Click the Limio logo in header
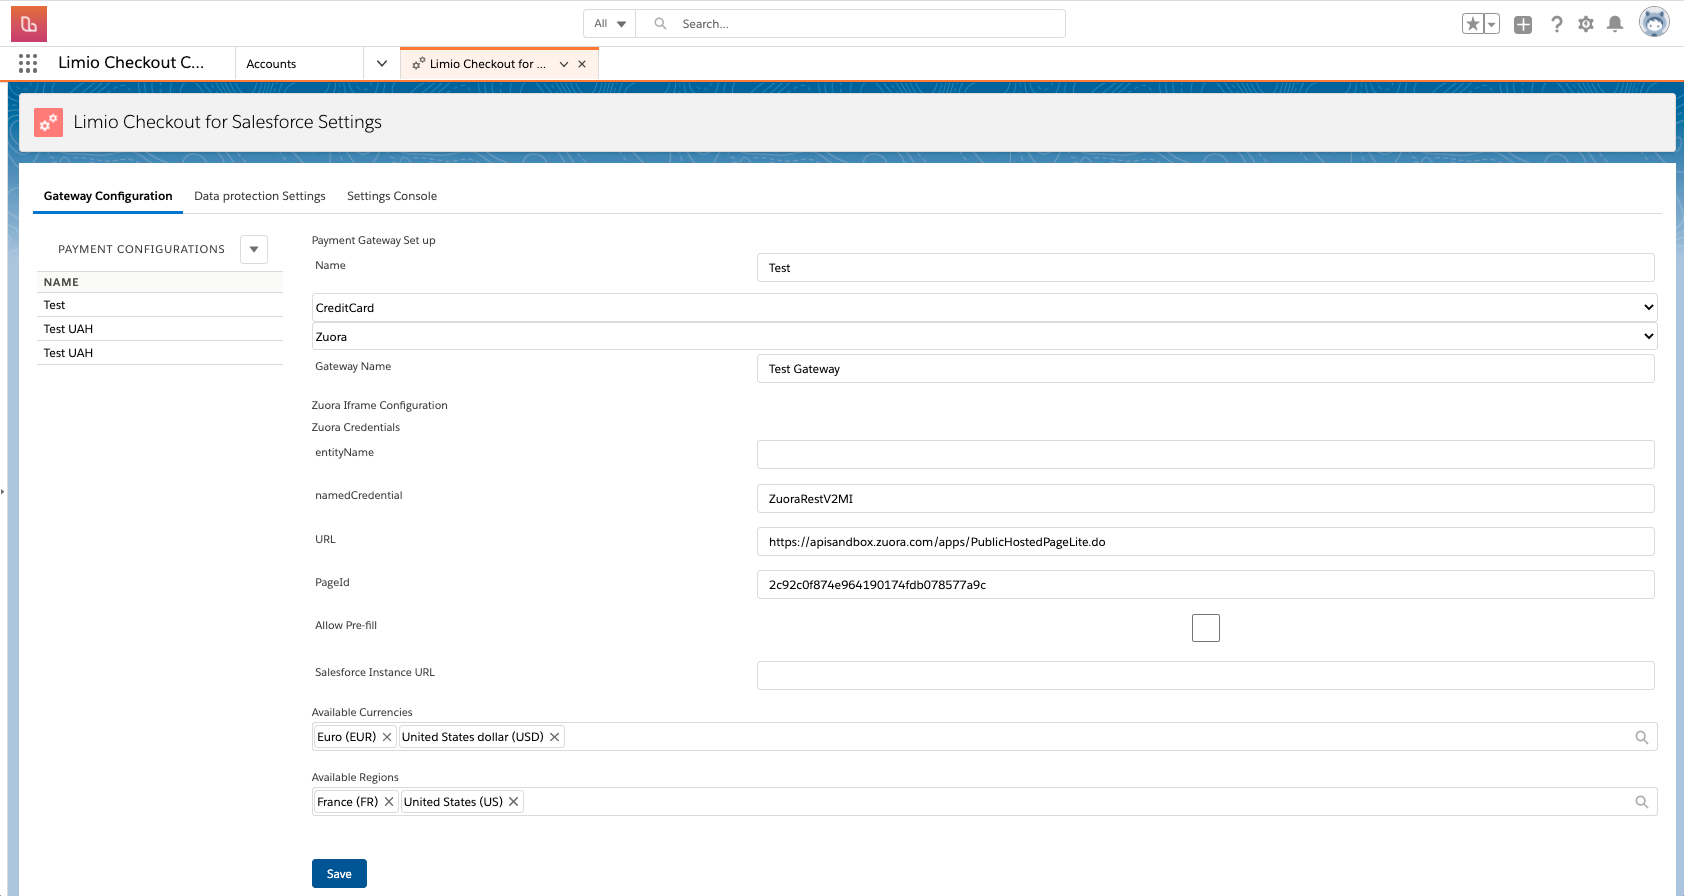The height and width of the screenshot is (896, 1684). 29,24
